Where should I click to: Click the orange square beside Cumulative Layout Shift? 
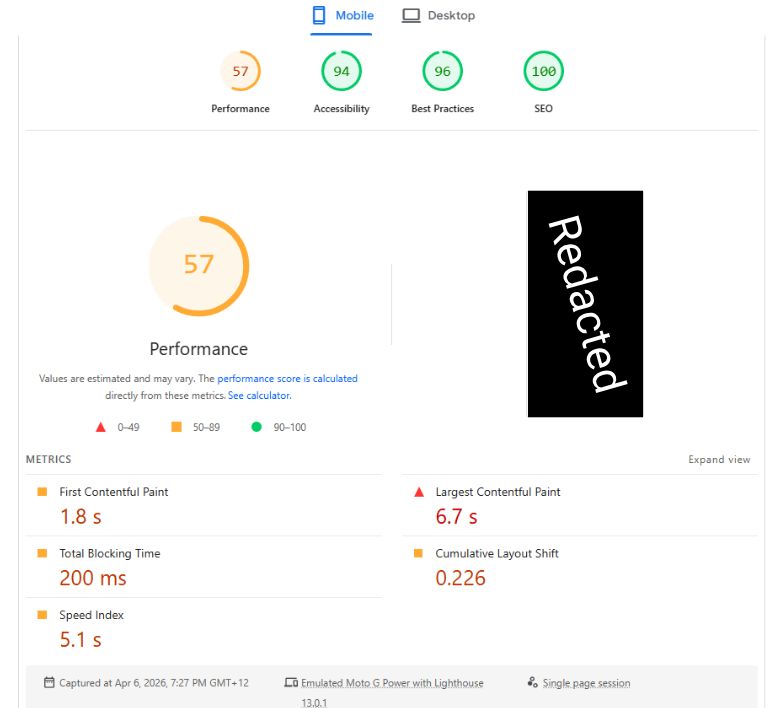(x=418, y=553)
